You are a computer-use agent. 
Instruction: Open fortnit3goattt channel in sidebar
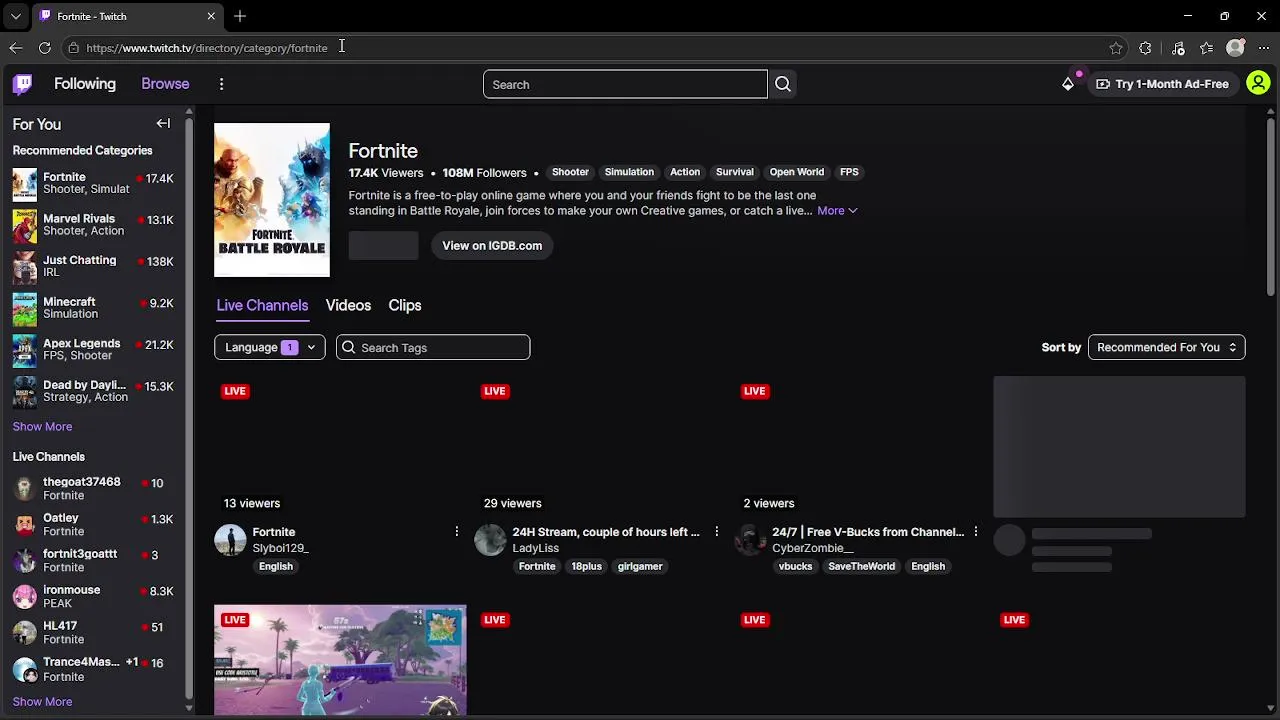93,561
